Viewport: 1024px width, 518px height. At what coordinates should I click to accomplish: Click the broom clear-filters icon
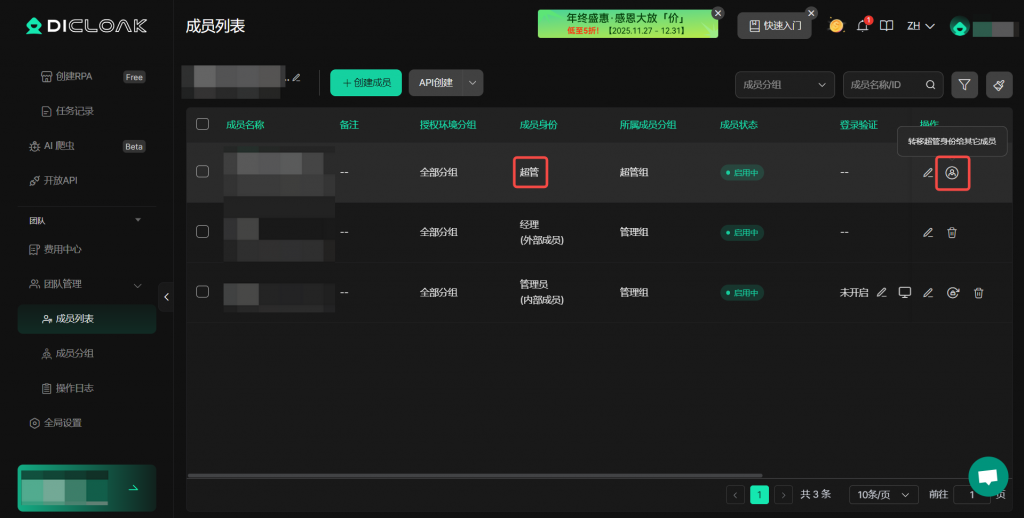(x=998, y=85)
